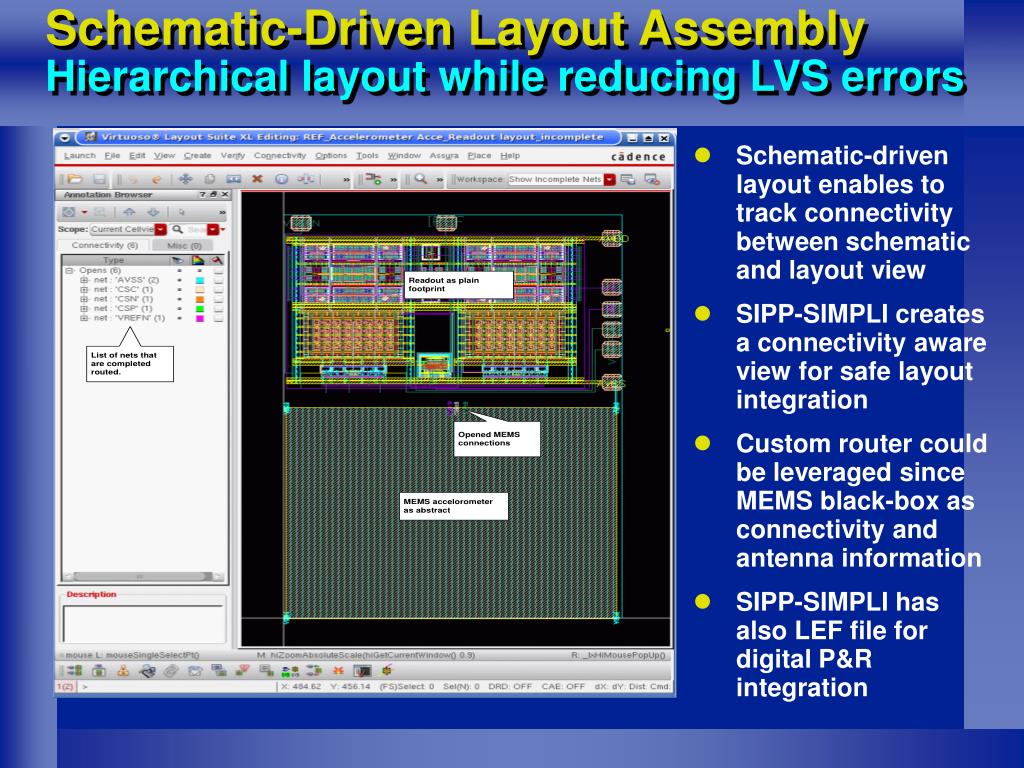Open the Annotation Browser search field dropdown
This screenshot has height=768, width=1024.
tap(213, 229)
